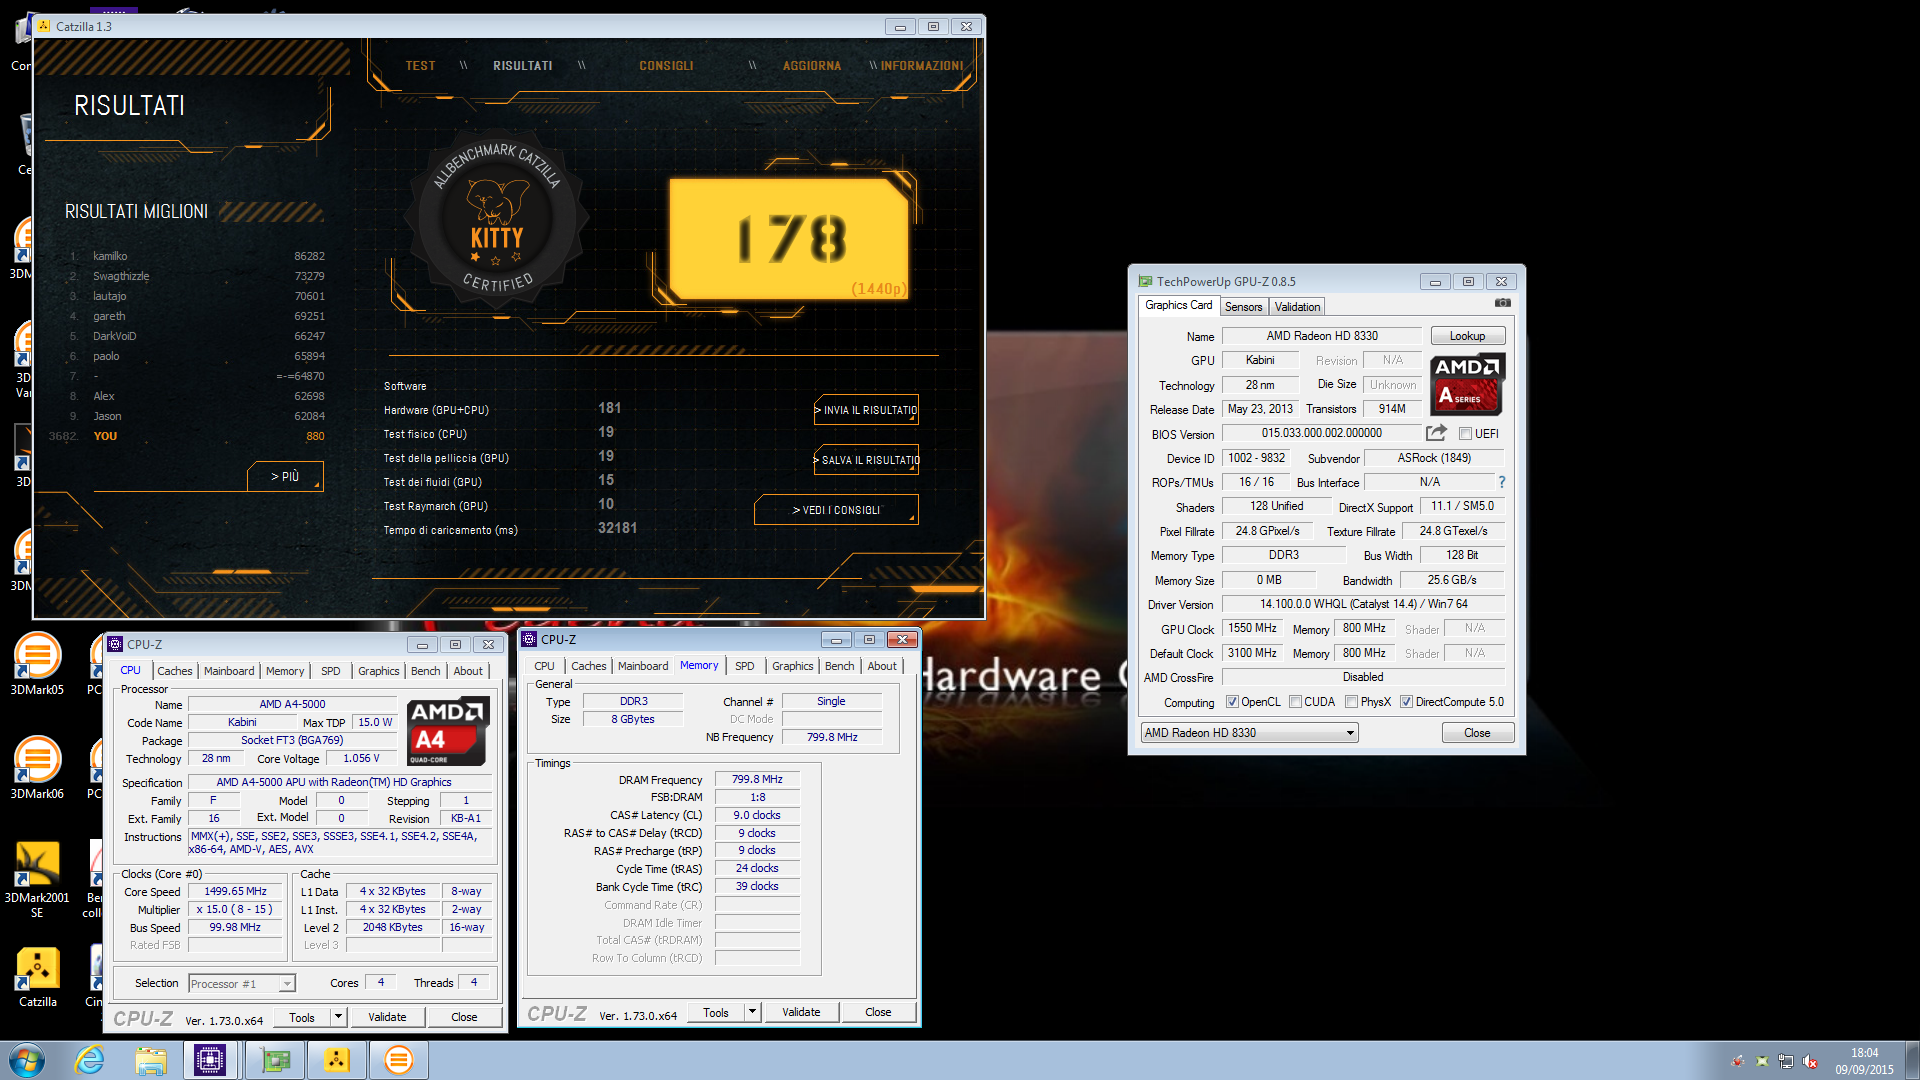Switch to the Catzilla taskbar icon

[x=337, y=1060]
